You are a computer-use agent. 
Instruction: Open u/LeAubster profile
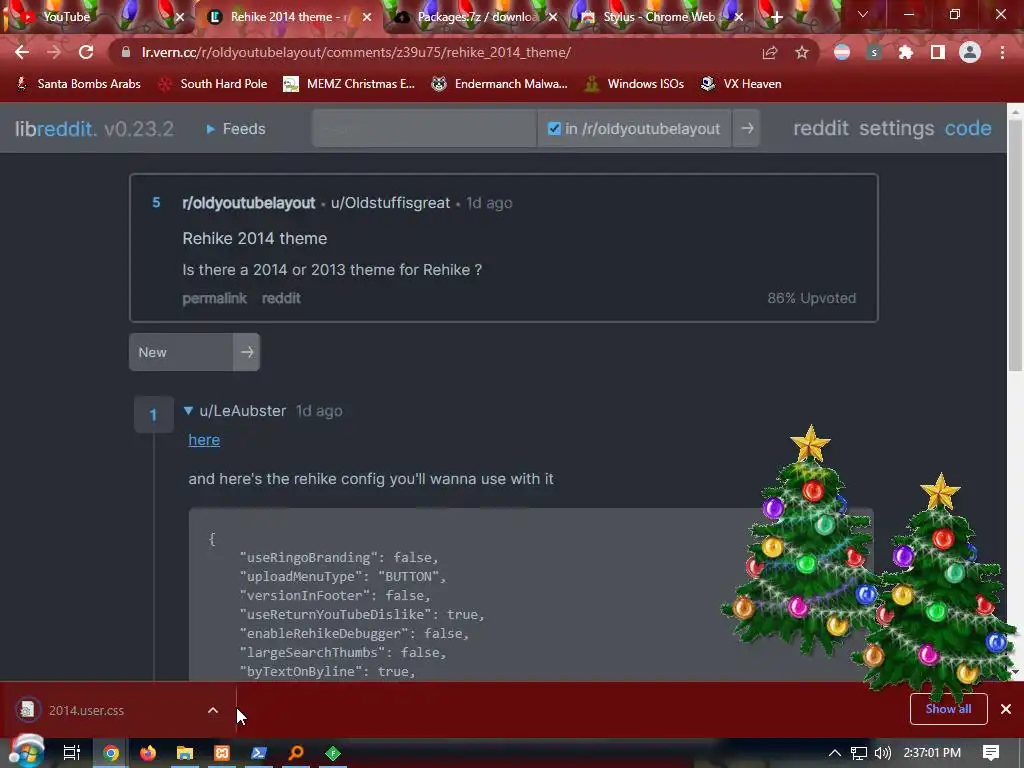[x=242, y=411]
